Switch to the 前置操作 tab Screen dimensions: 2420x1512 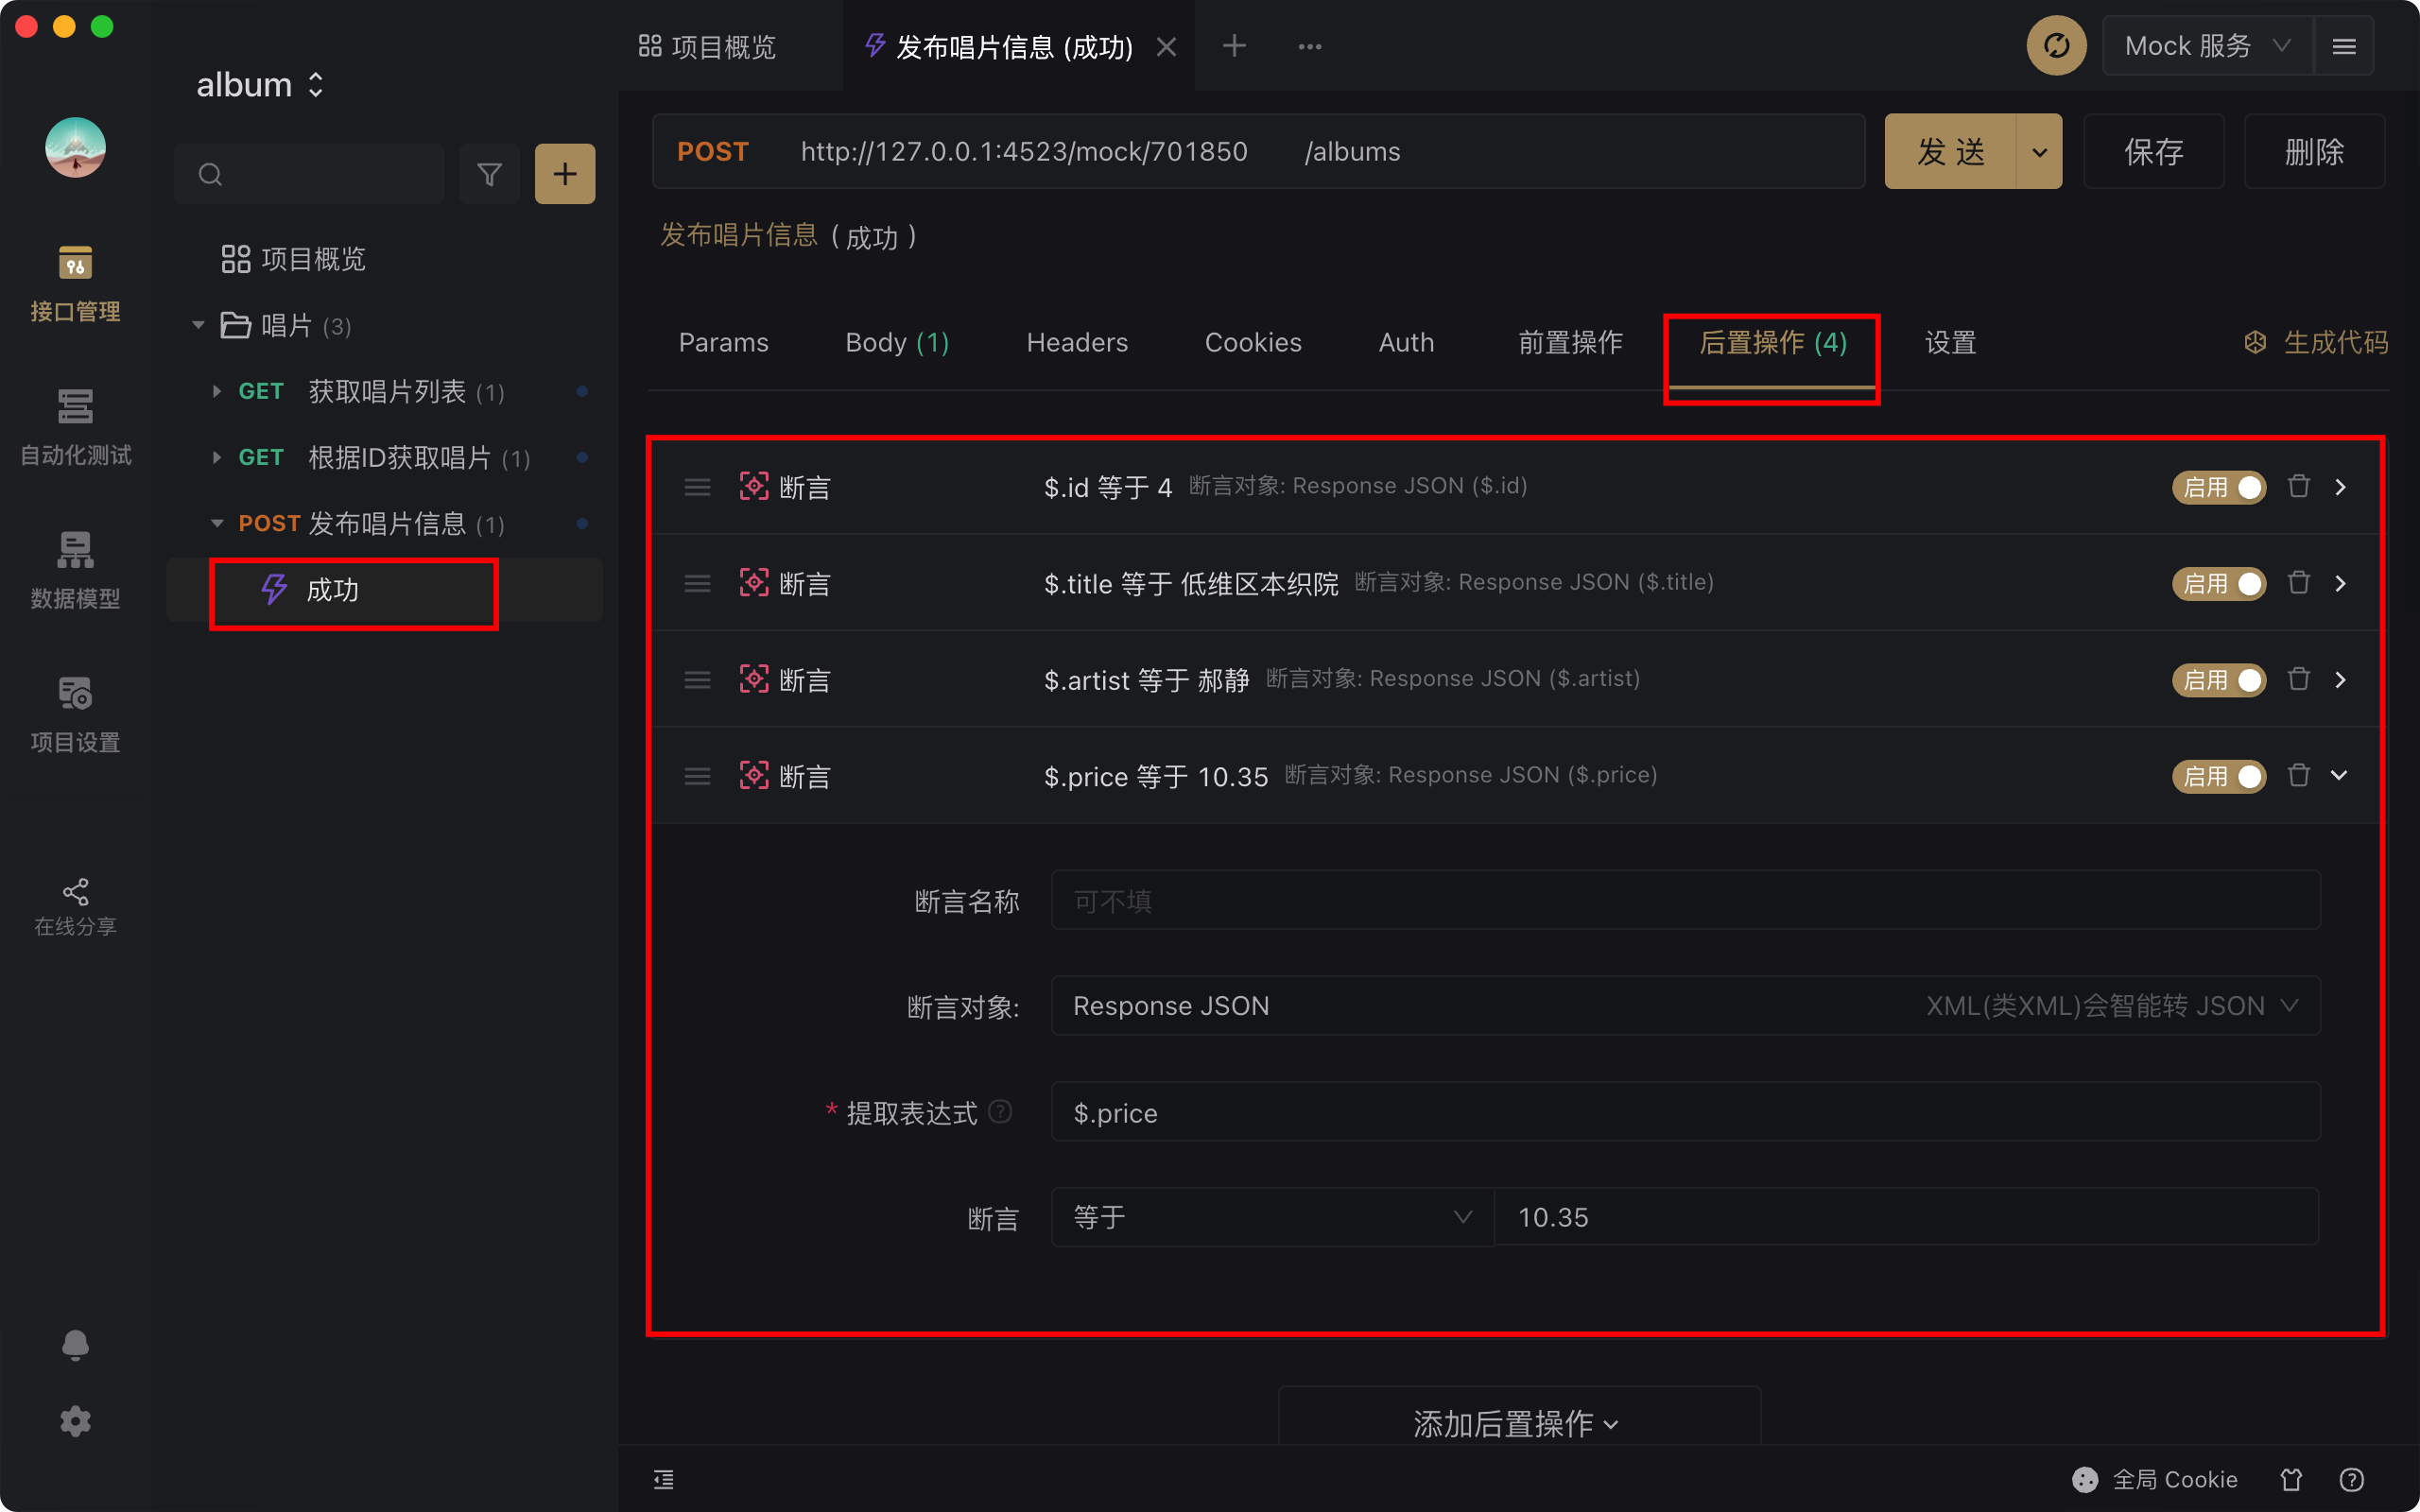point(1569,343)
